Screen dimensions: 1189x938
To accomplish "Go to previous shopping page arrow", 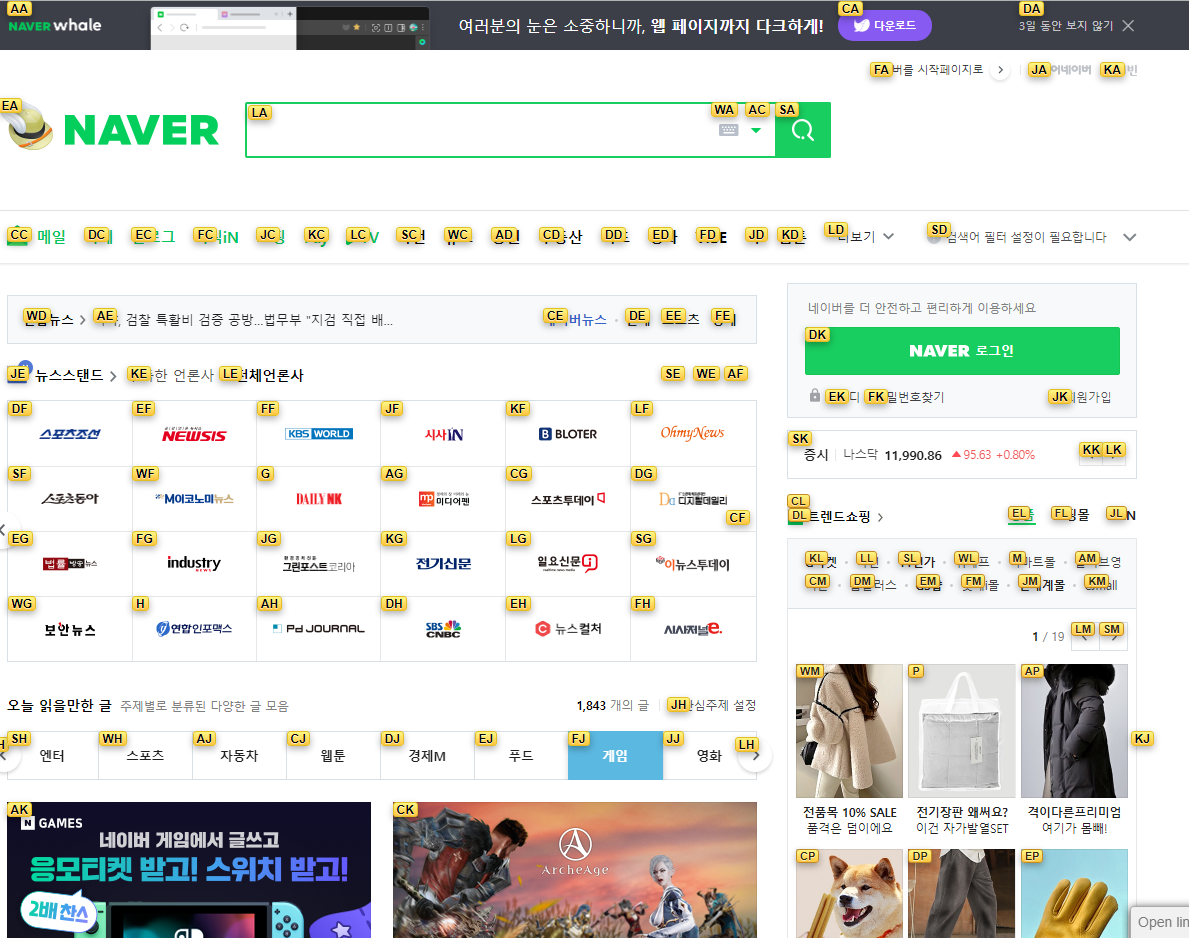I will pyautogui.click(x=1085, y=636).
